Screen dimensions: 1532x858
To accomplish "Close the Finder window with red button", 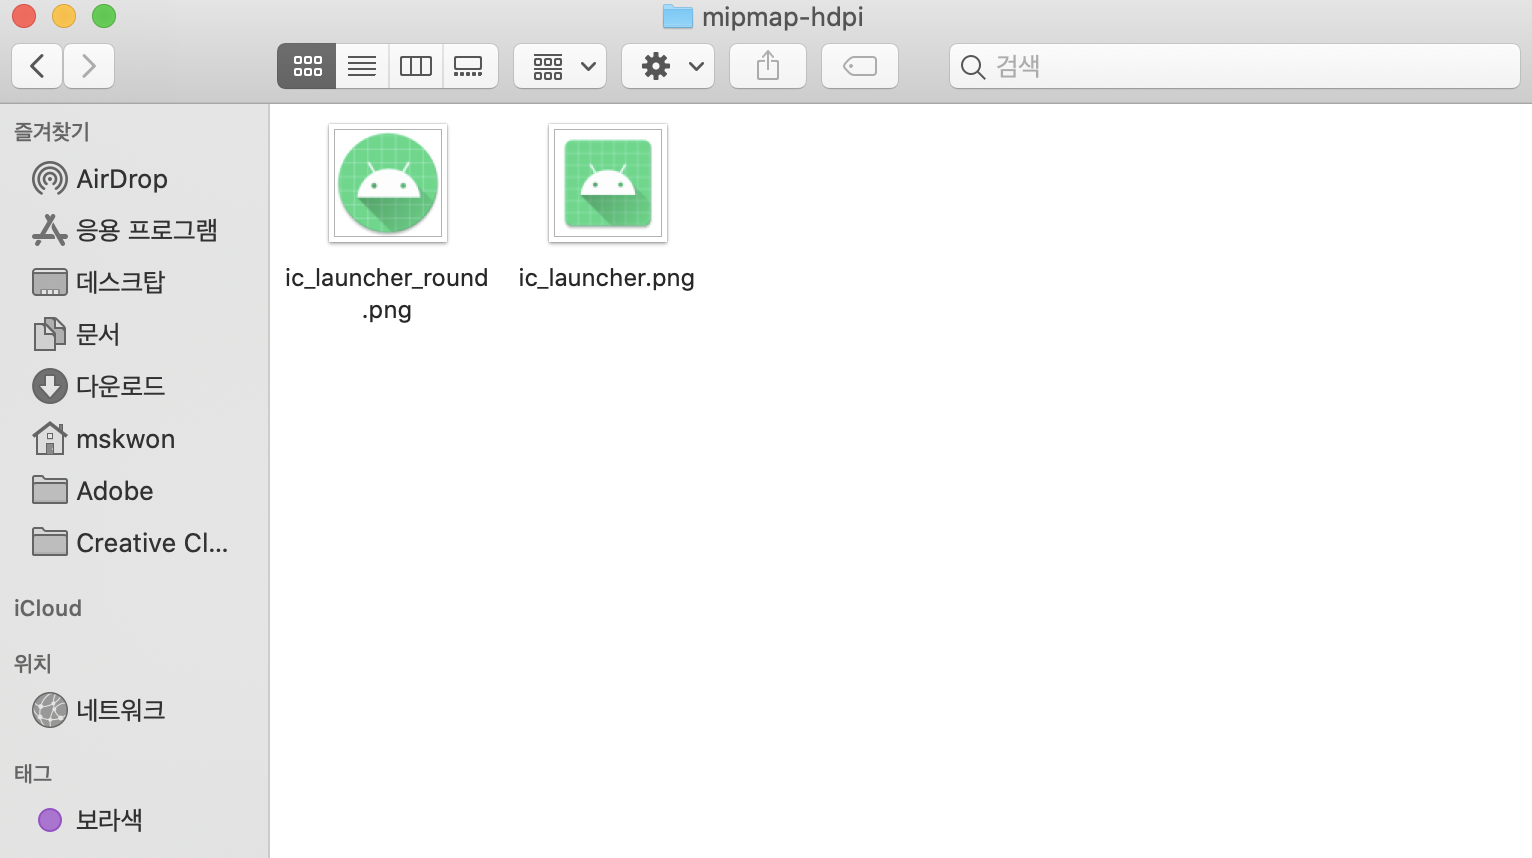I will click(24, 16).
